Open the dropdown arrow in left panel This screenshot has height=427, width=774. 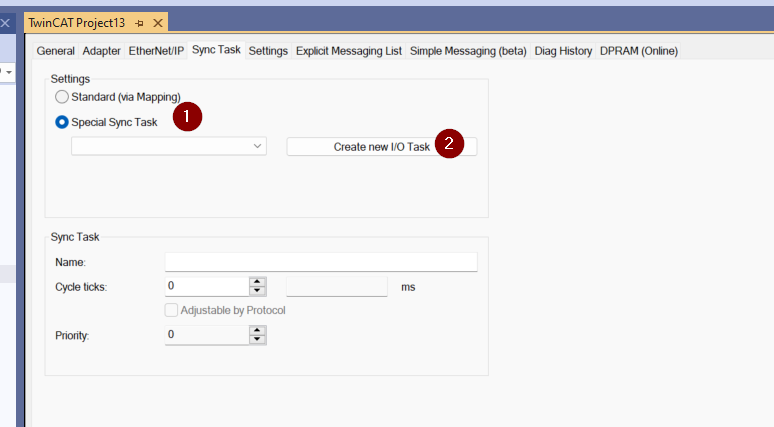[x=8, y=73]
